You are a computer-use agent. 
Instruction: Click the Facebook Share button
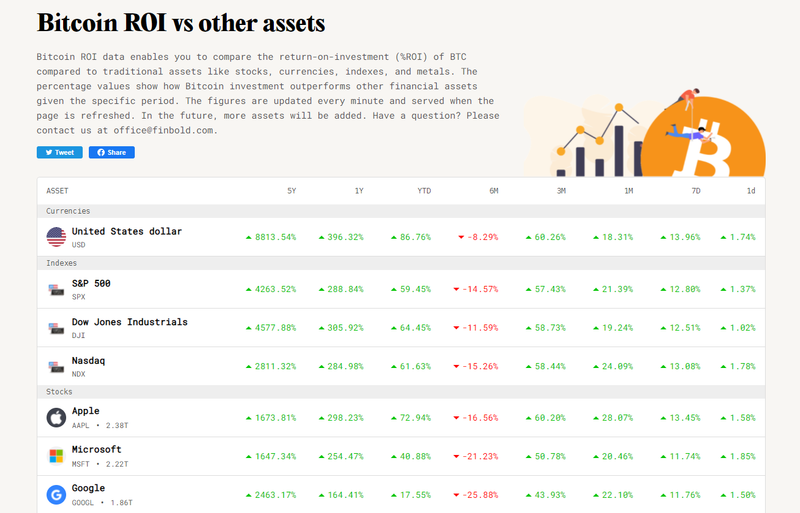click(x=112, y=152)
